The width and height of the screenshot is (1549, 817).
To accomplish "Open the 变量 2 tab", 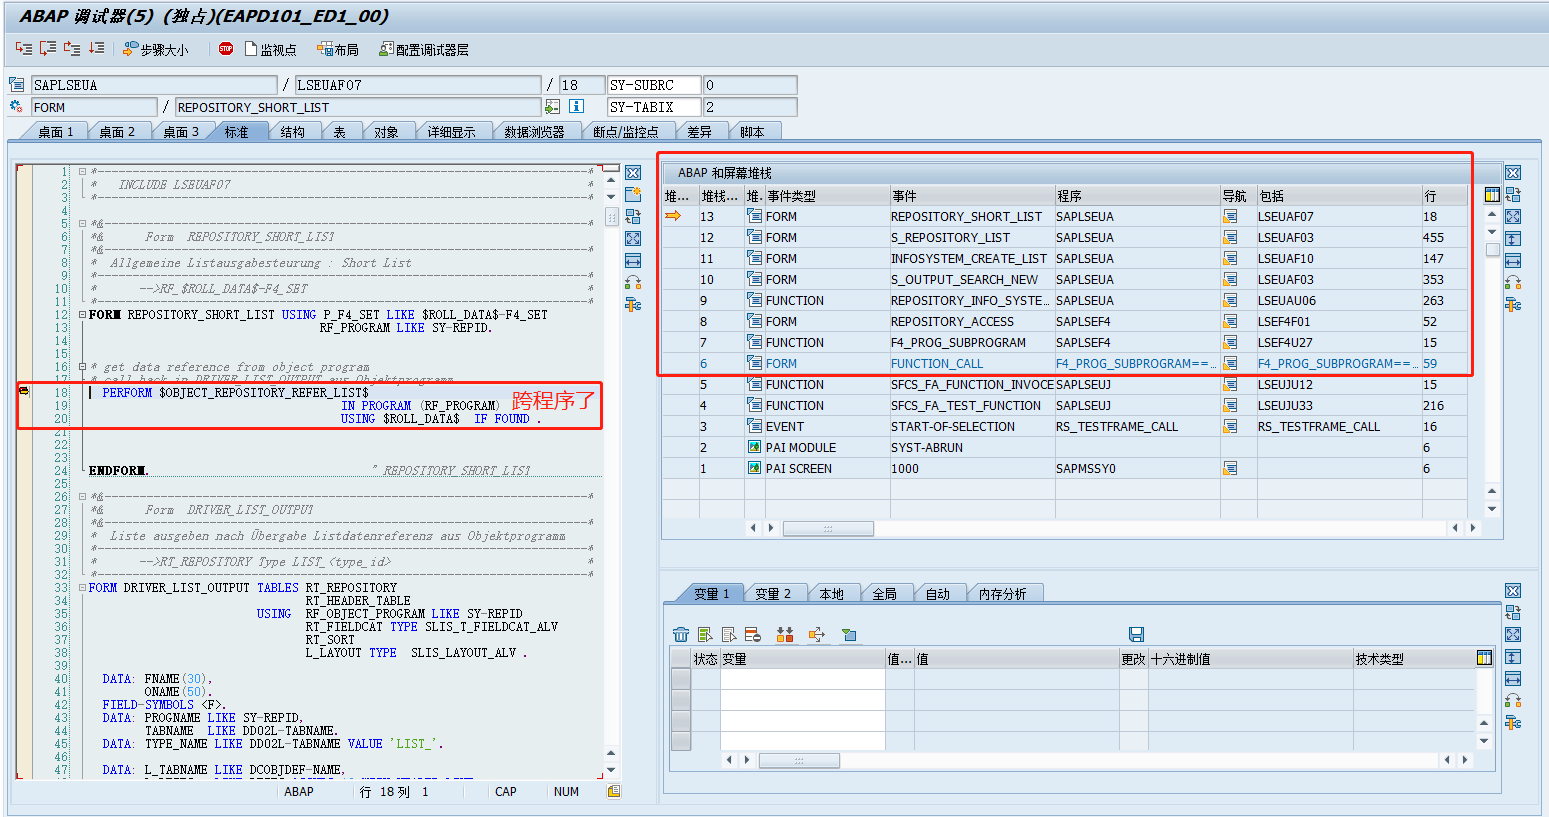I will 775,592.
